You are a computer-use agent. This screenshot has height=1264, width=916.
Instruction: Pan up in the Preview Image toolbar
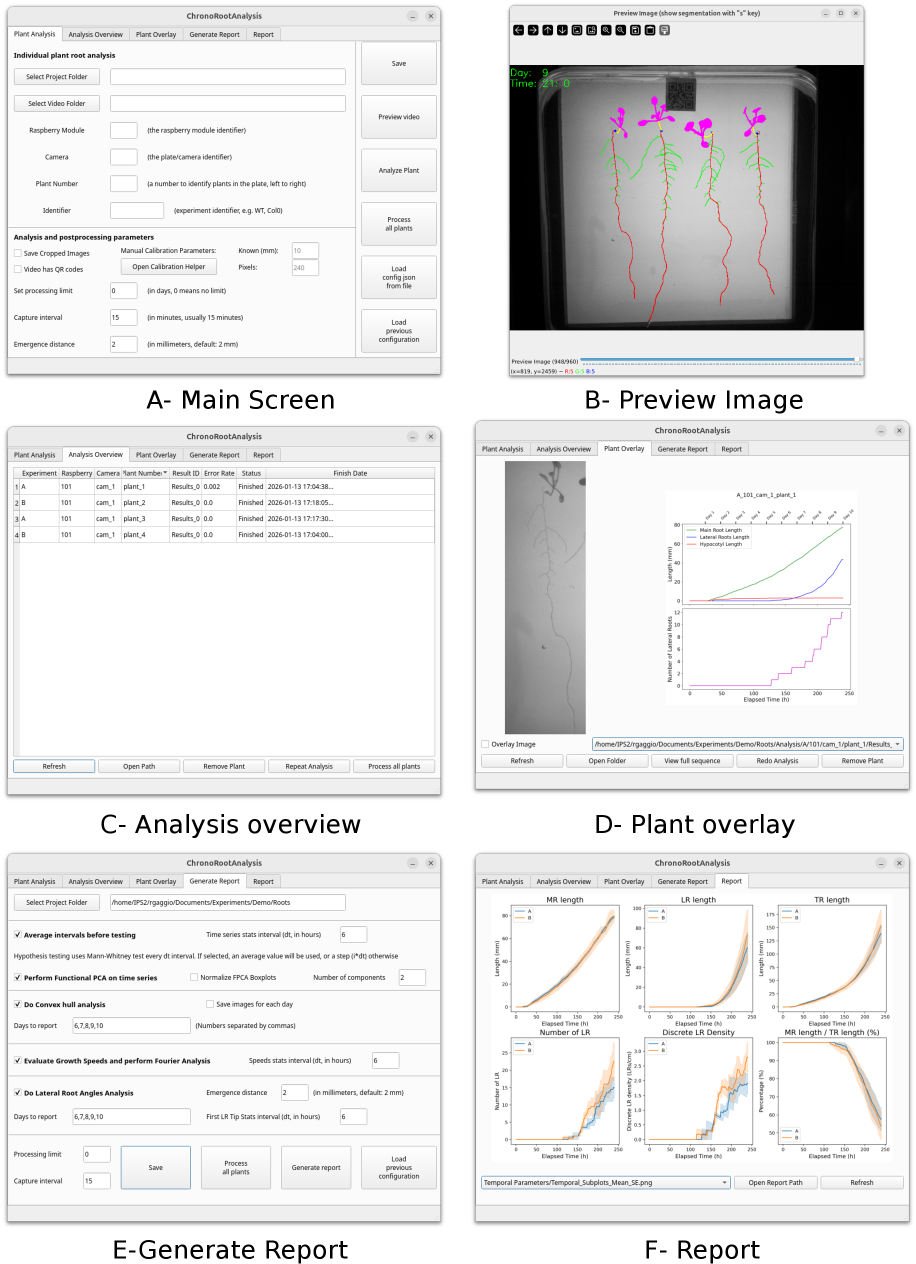click(x=548, y=31)
